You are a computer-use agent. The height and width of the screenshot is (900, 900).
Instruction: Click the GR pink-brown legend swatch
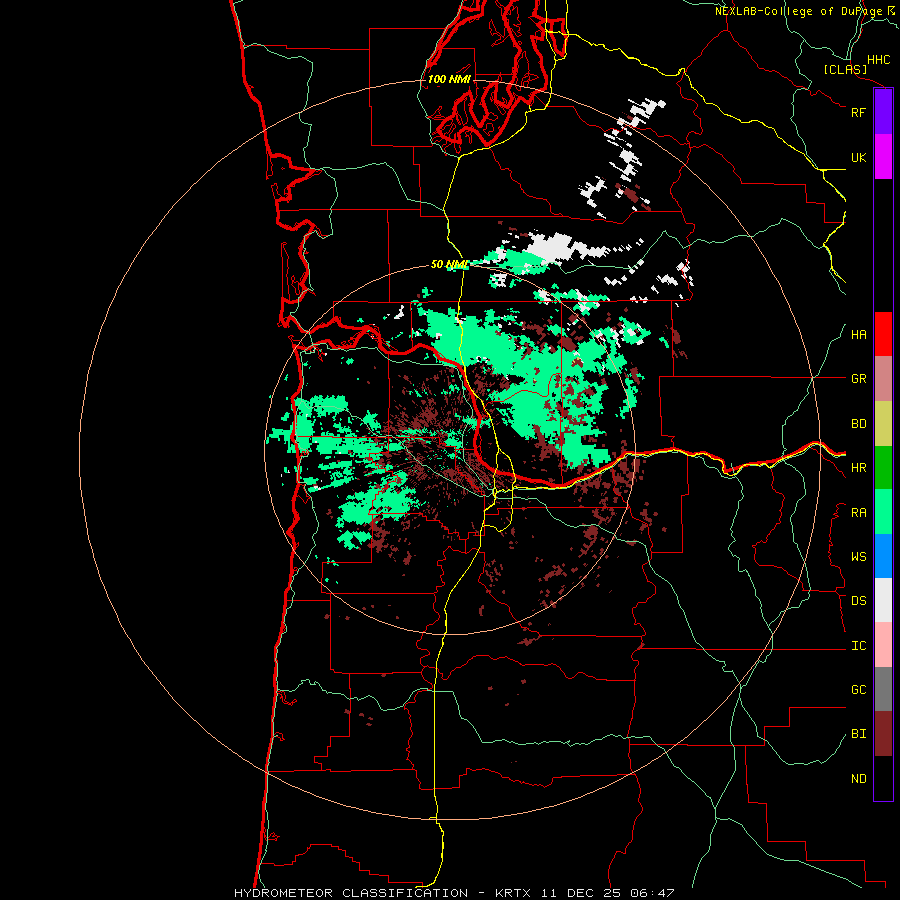pyautogui.click(x=883, y=379)
